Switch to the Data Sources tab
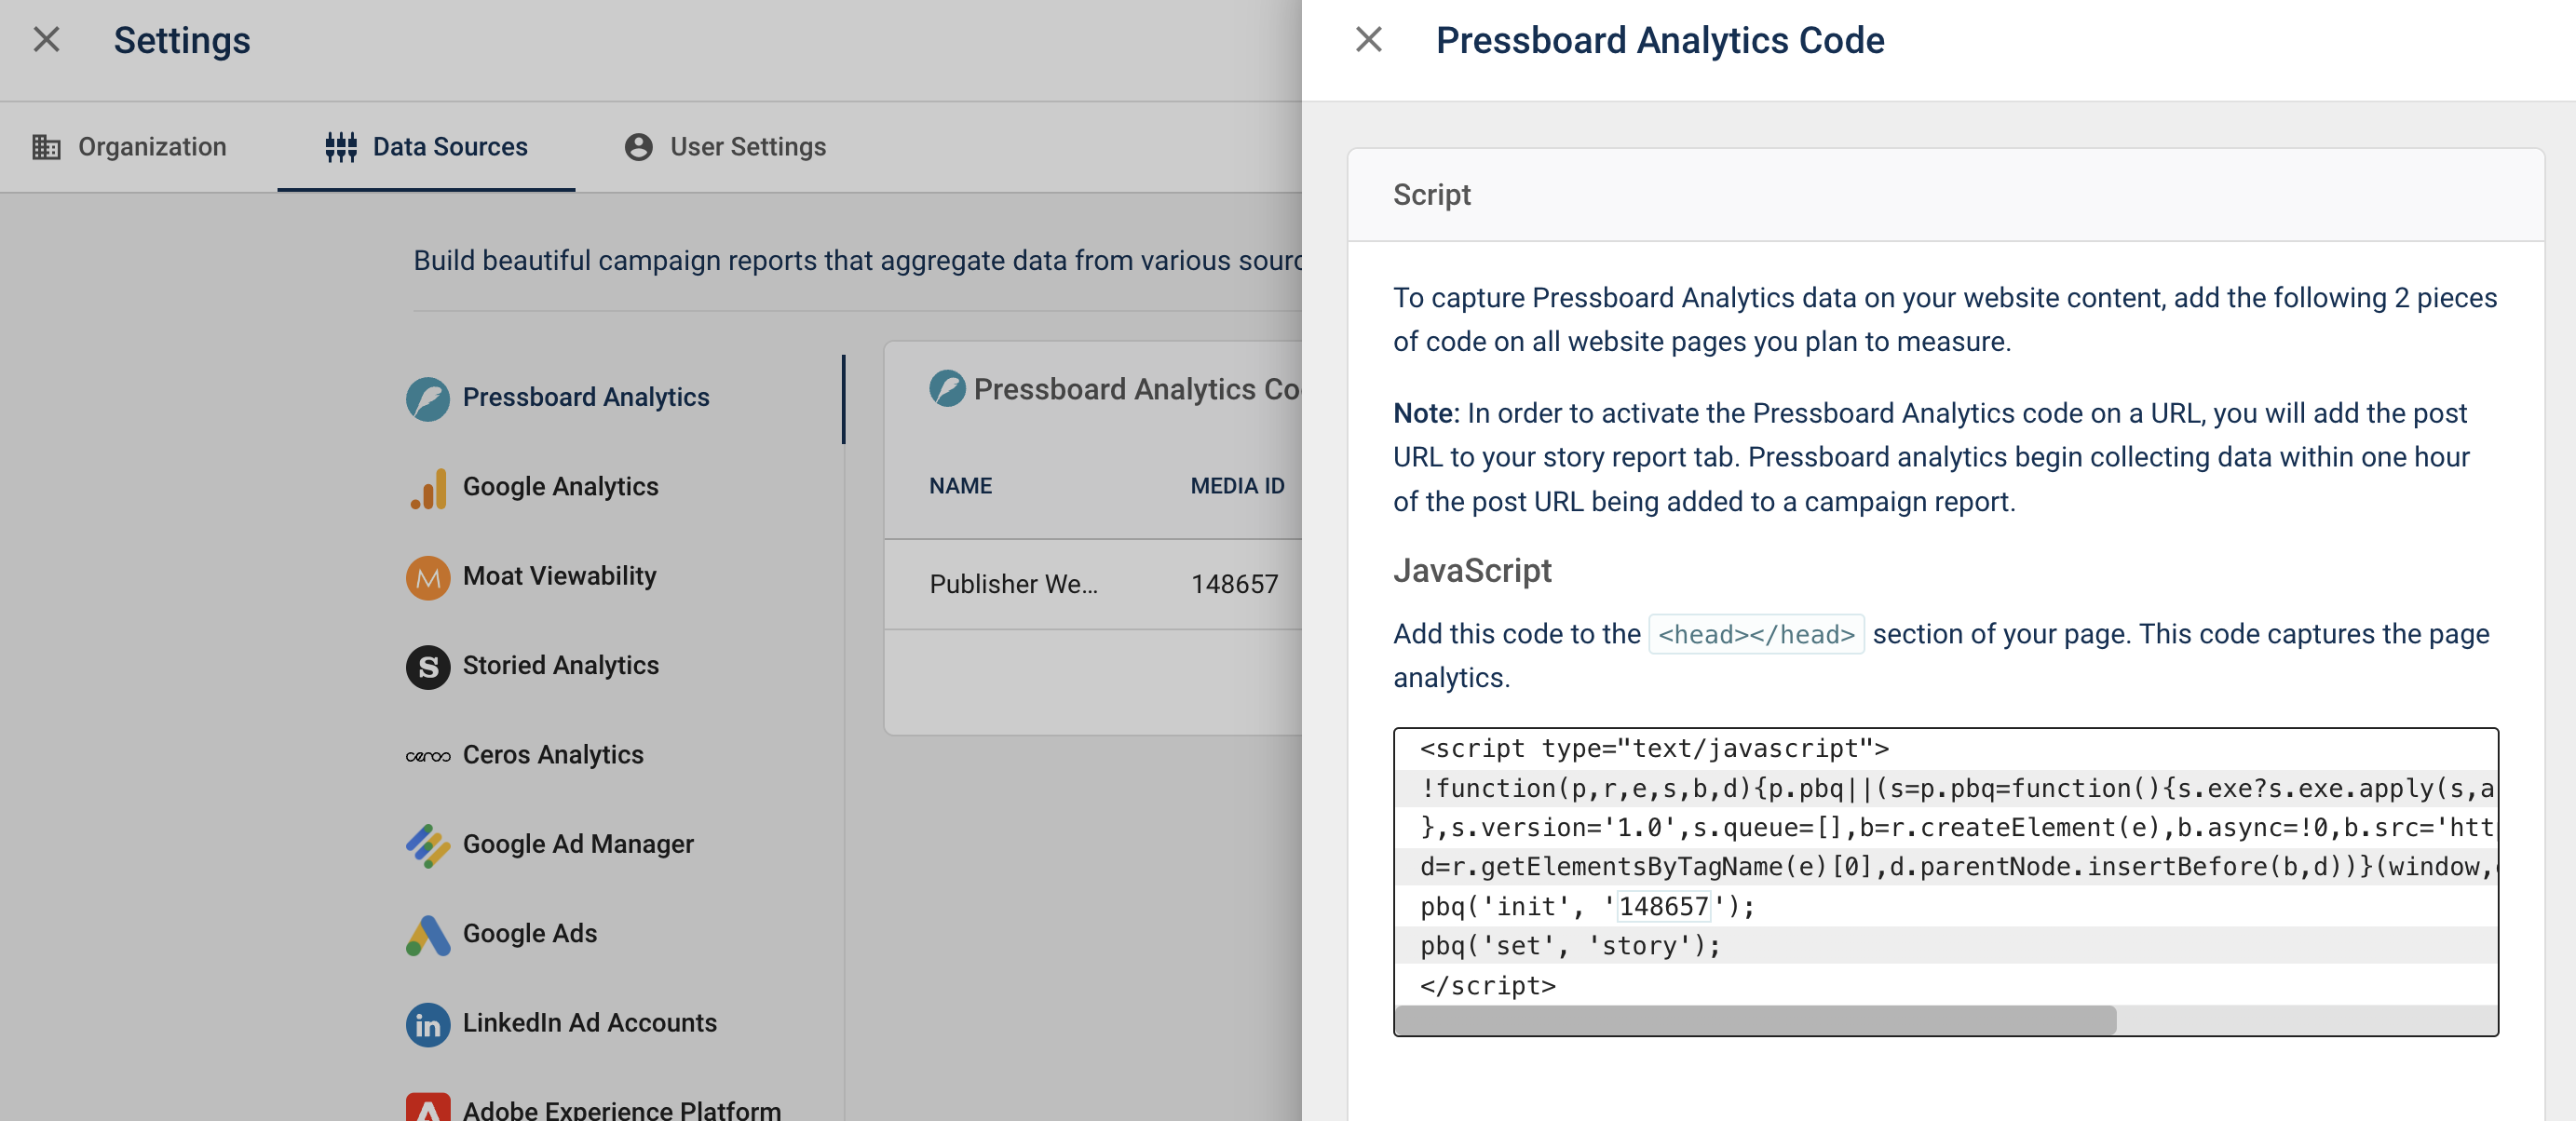This screenshot has height=1121, width=2576. [x=426, y=147]
